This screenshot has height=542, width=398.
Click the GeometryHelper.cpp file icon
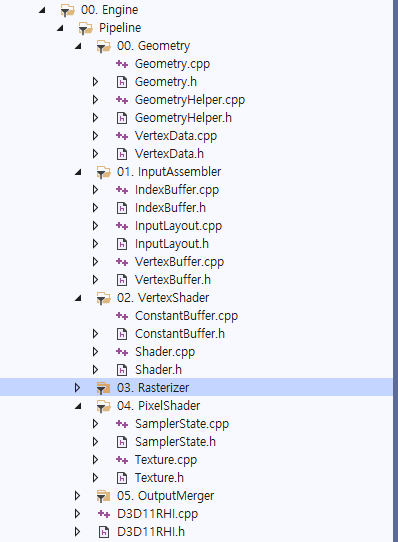point(122,100)
